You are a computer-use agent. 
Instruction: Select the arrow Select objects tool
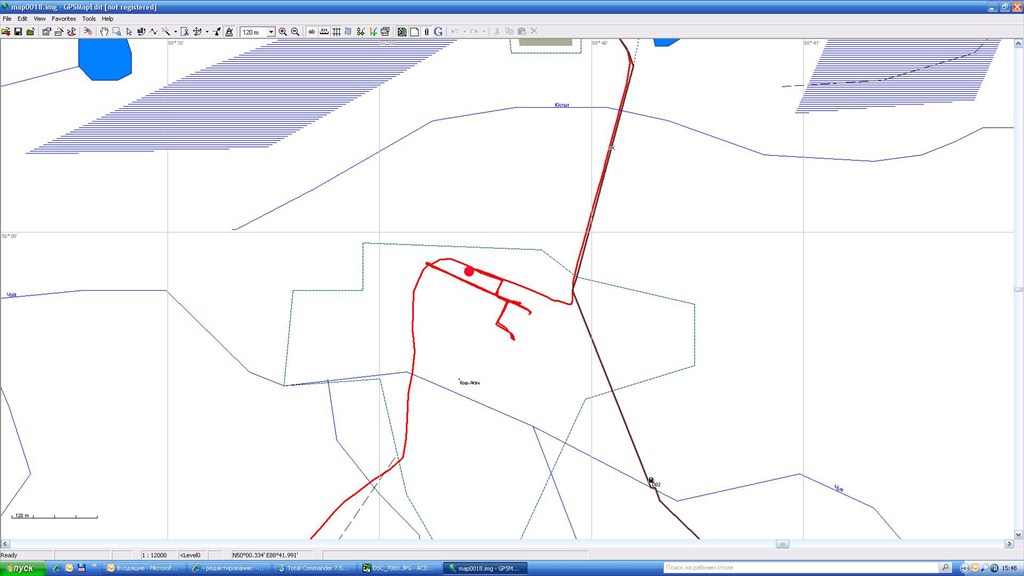129,31
